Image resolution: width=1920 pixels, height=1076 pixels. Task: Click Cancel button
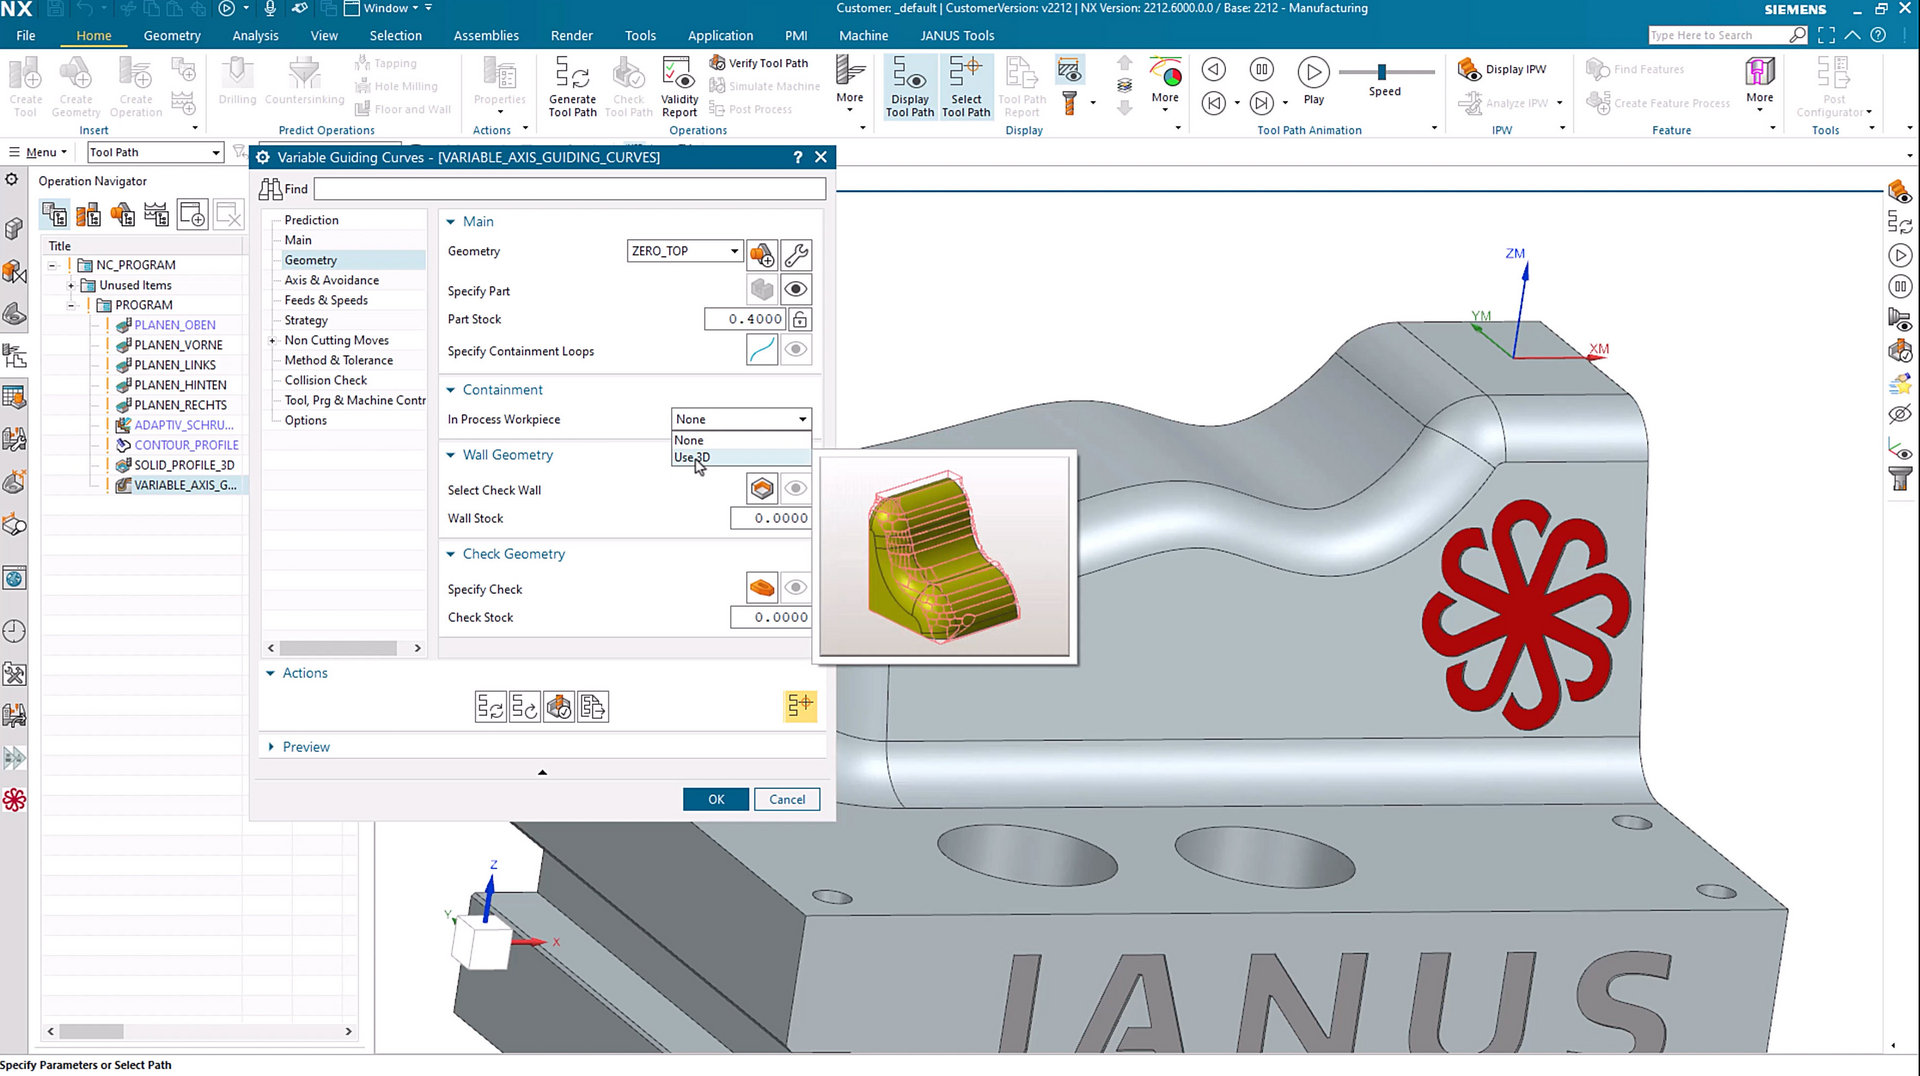[787, 799]
